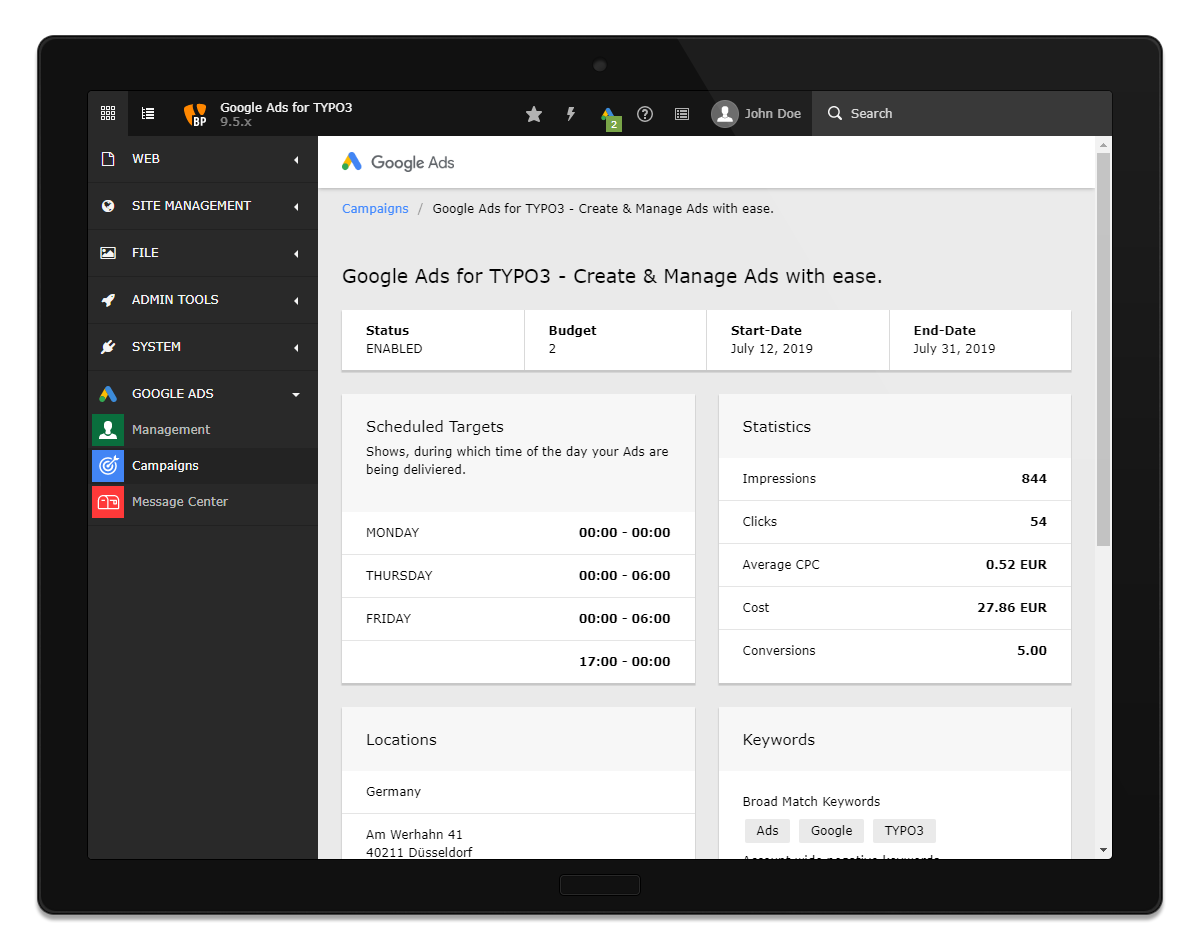Click the 17:00 - 00:00 time range

click(x=625, y=662)
